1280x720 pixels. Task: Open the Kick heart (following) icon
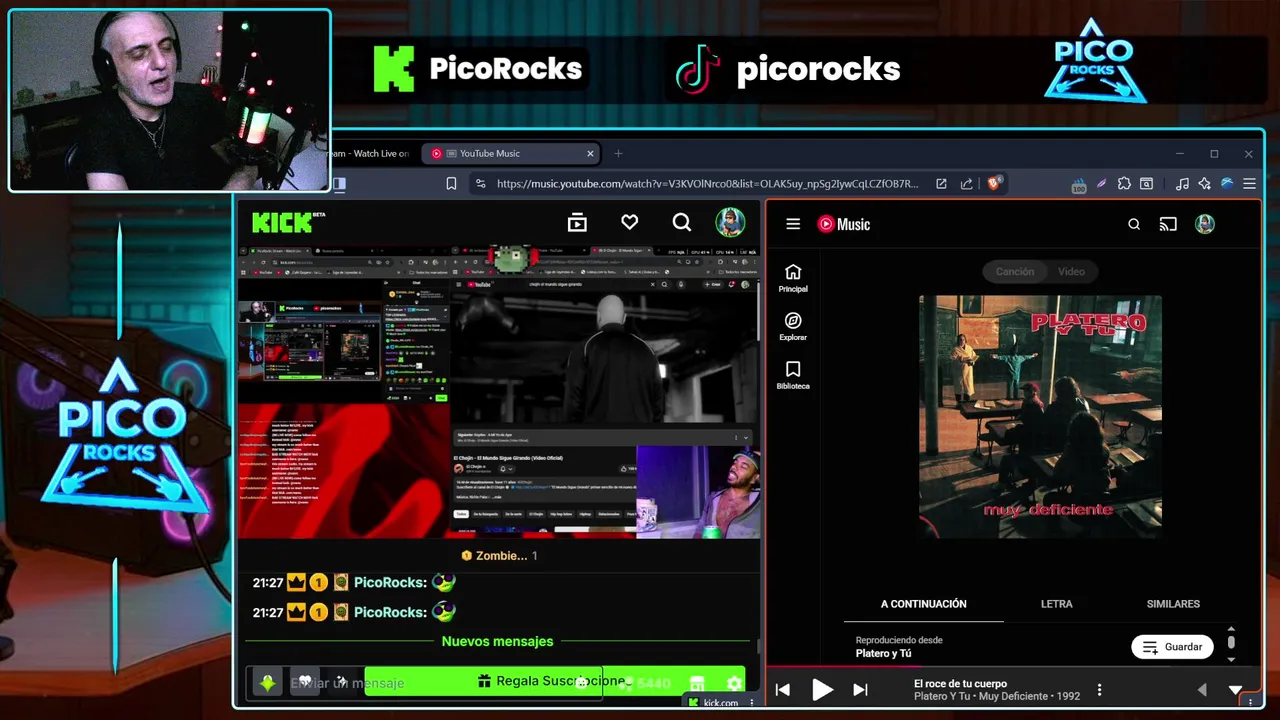629,223
